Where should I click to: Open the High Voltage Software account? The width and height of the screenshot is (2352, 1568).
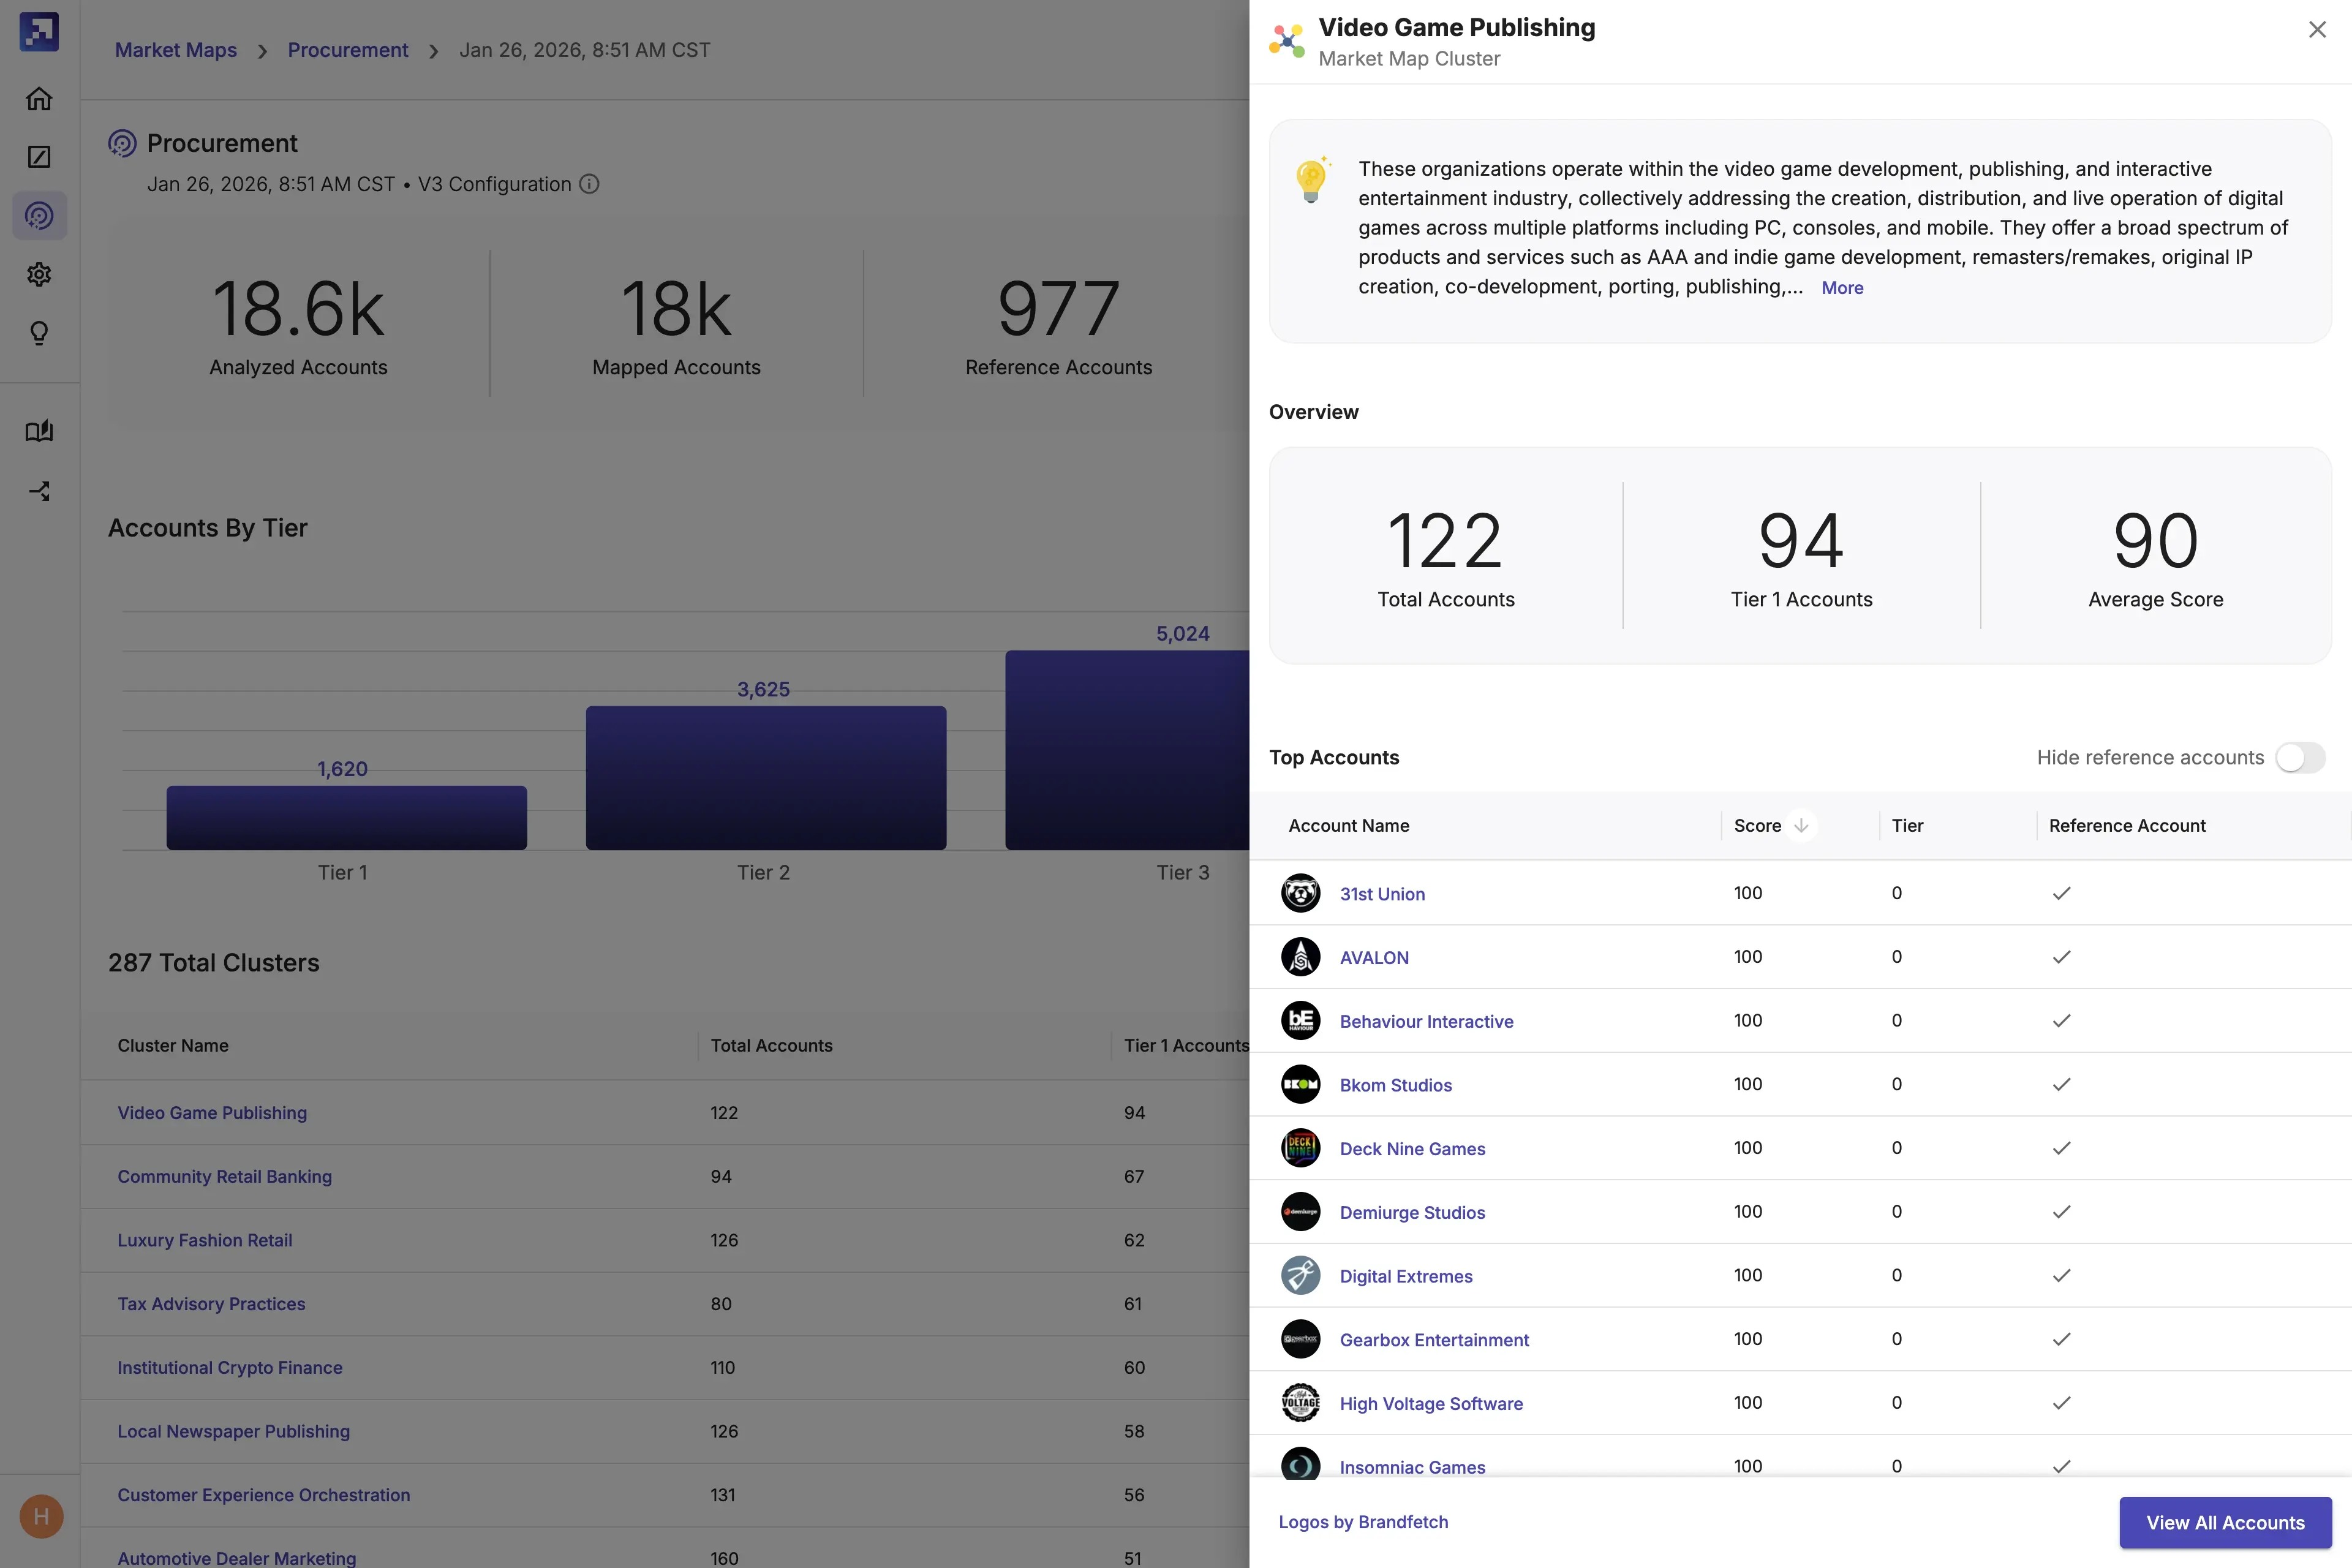[x=1431, y=1404]
